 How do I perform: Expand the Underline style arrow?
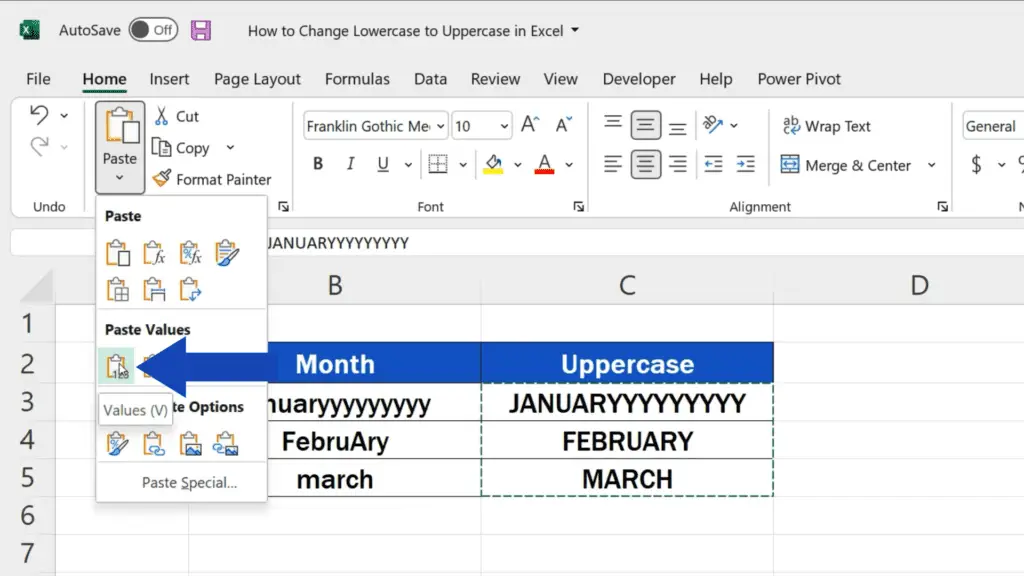click(408, 165)
